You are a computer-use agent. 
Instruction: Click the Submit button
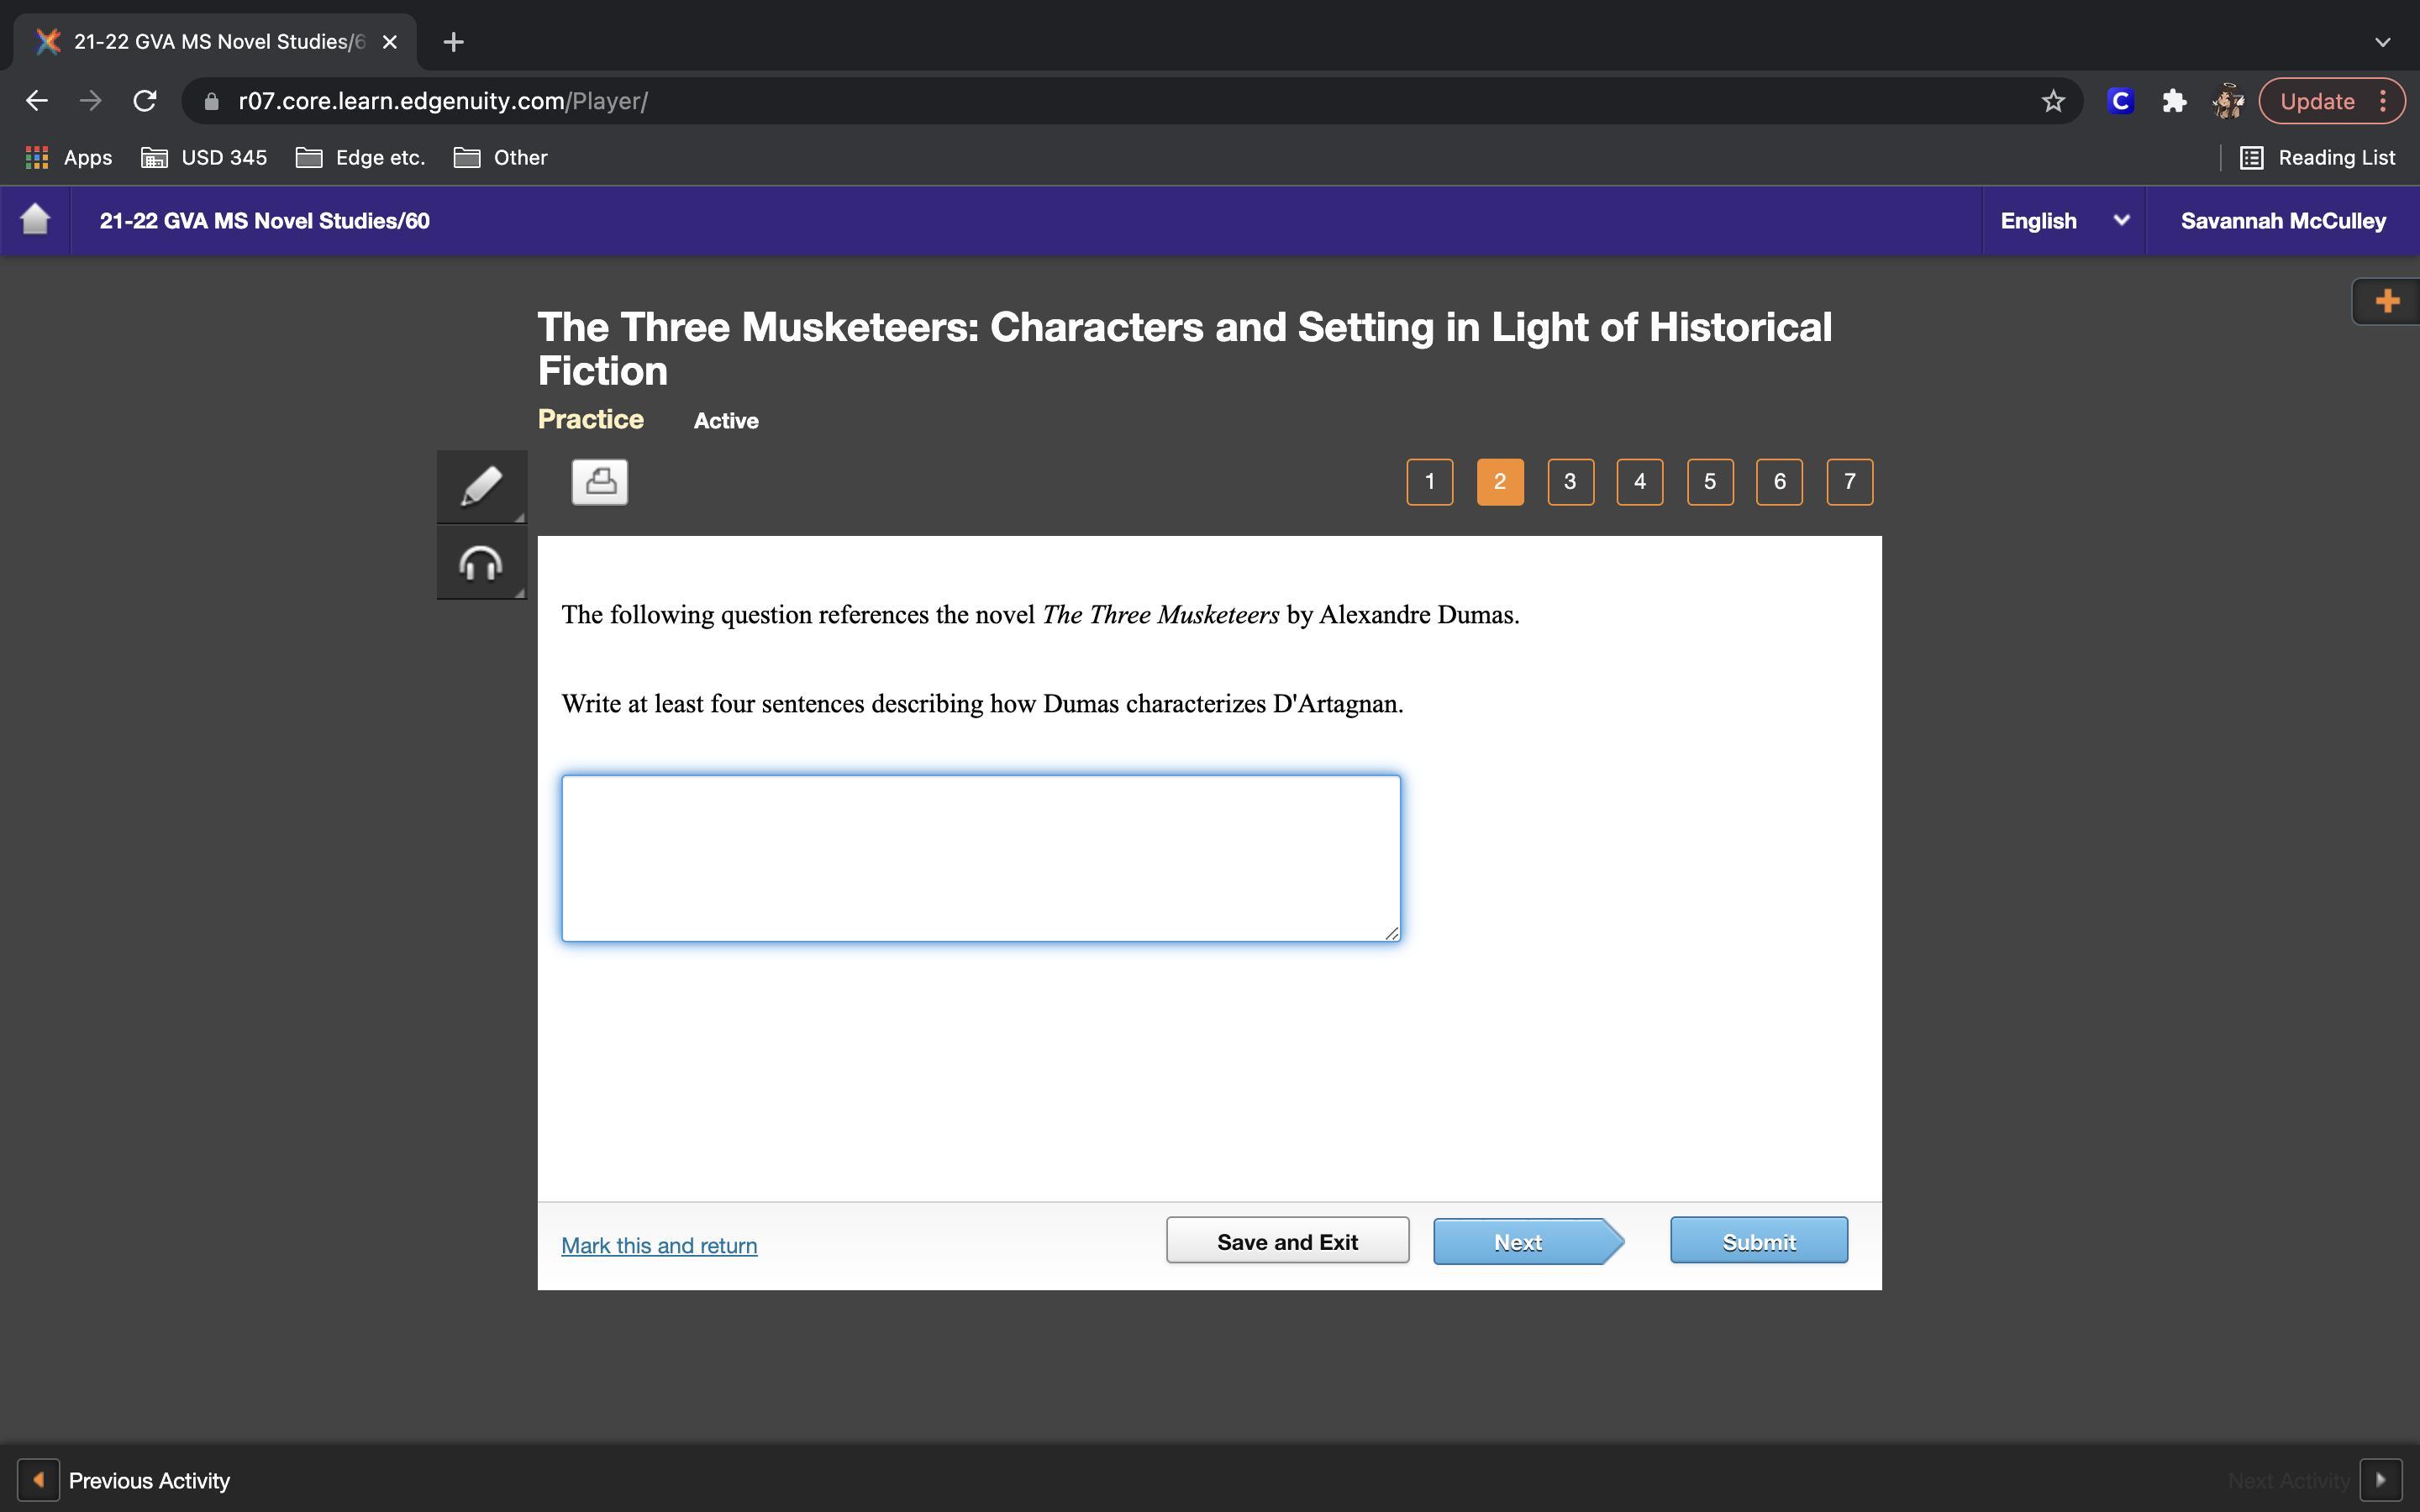[1758, 1241]
